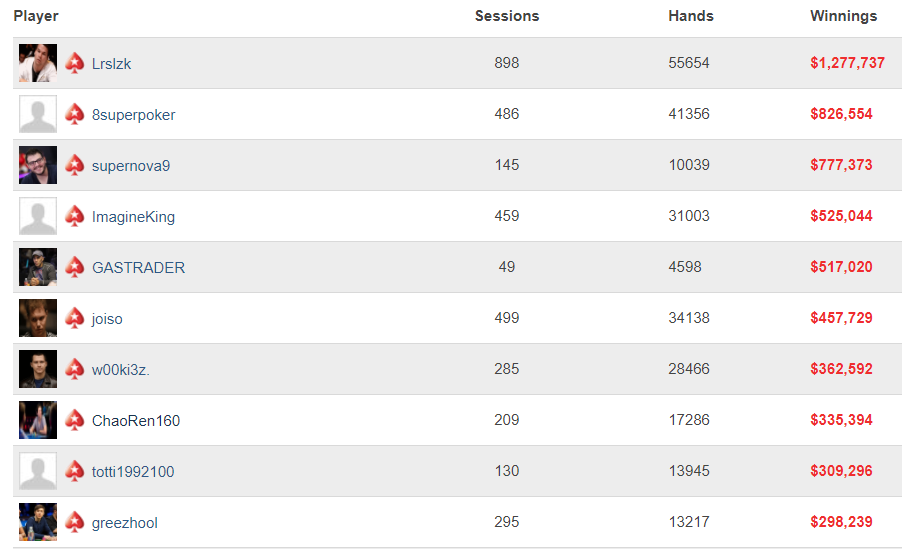Click the spade icon next to ImagineKing
The width and height of the screenshot is (908, 549).
point(74,216)
